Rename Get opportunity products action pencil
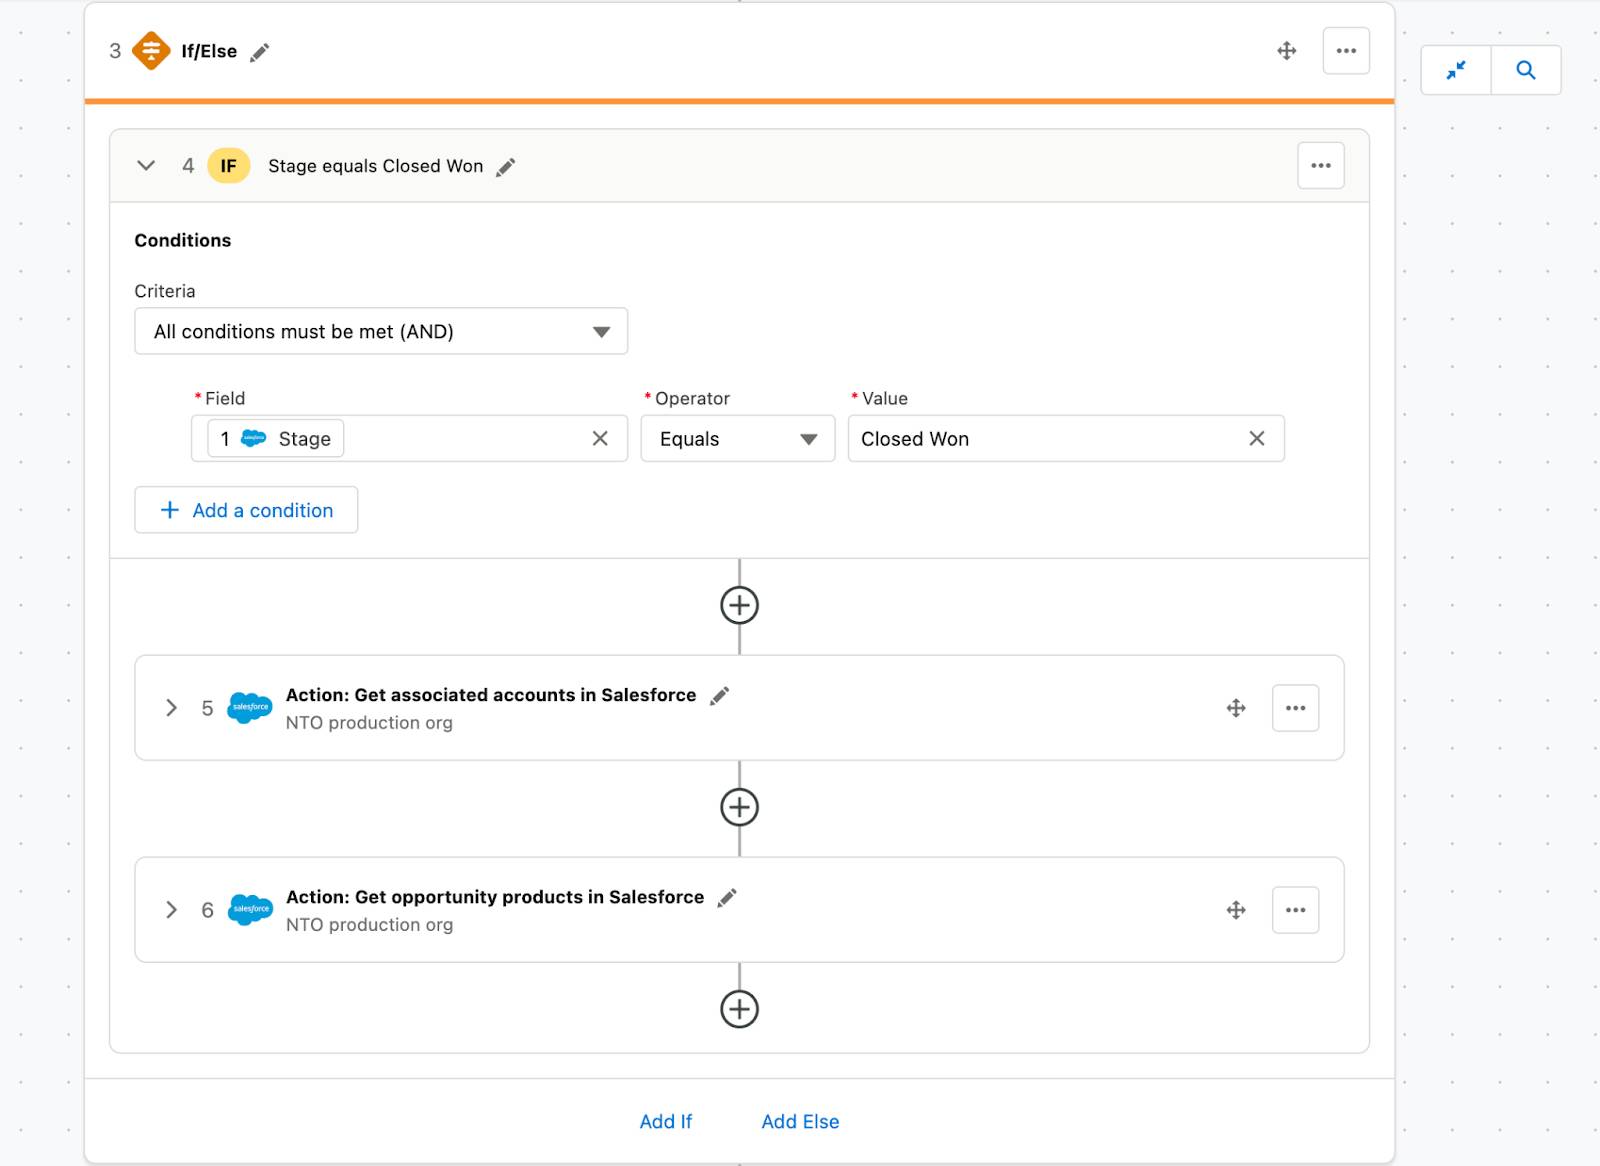1600x1166 pixels. pos(727,898)
